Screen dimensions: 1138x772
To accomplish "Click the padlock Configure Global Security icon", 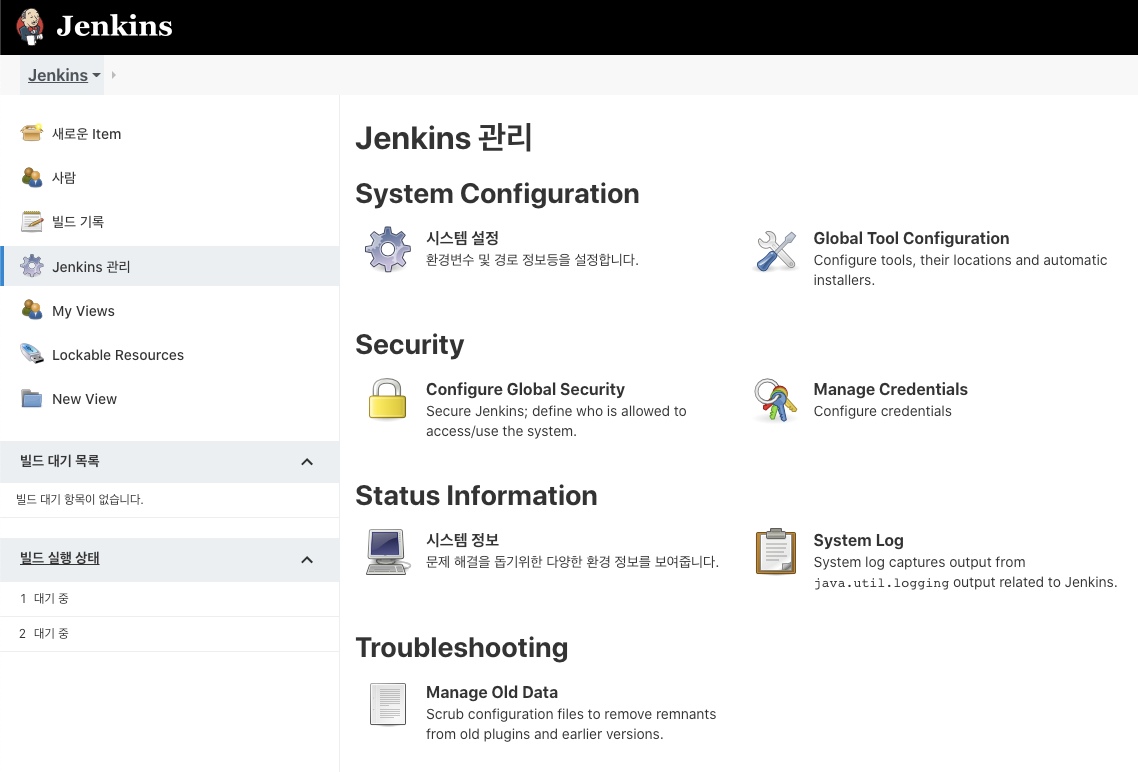I will point(387,399).
